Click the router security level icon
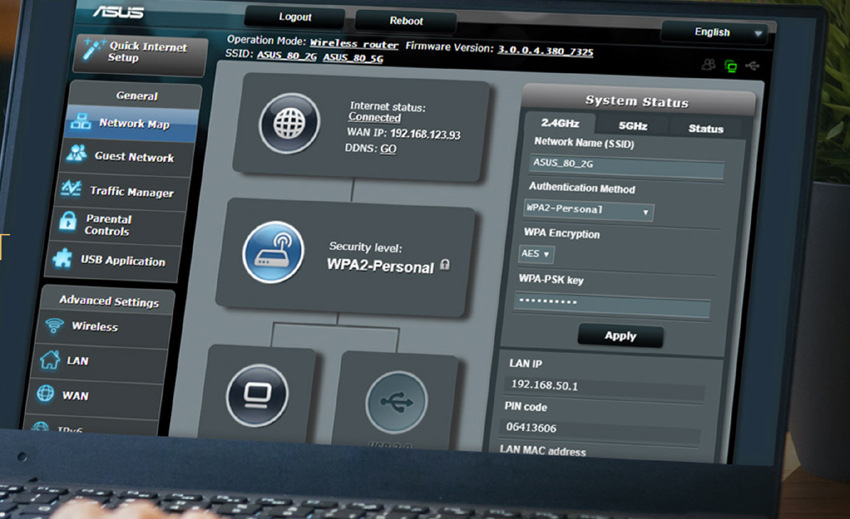The width and height of the screenshot is (850, 519). [x=273, y=252]
